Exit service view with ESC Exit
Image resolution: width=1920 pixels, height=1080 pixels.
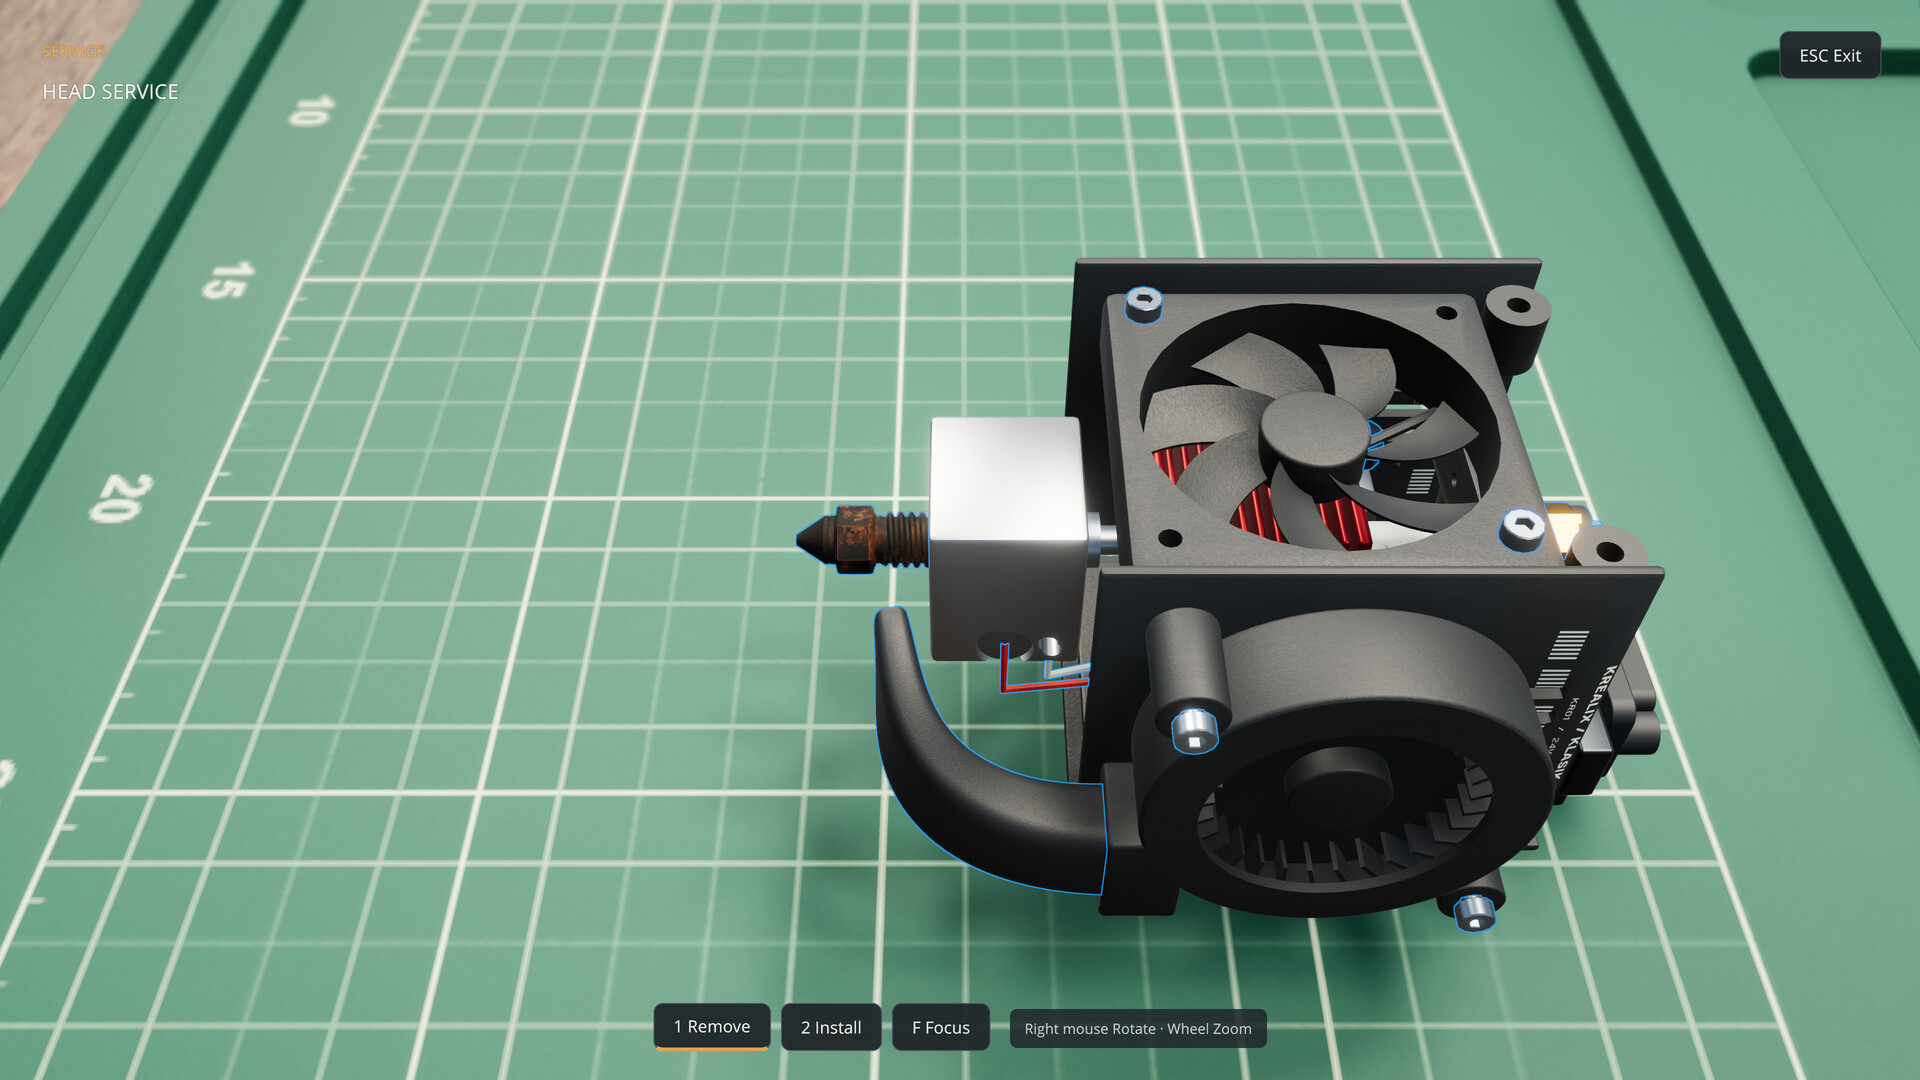[x=1830, y=55]
